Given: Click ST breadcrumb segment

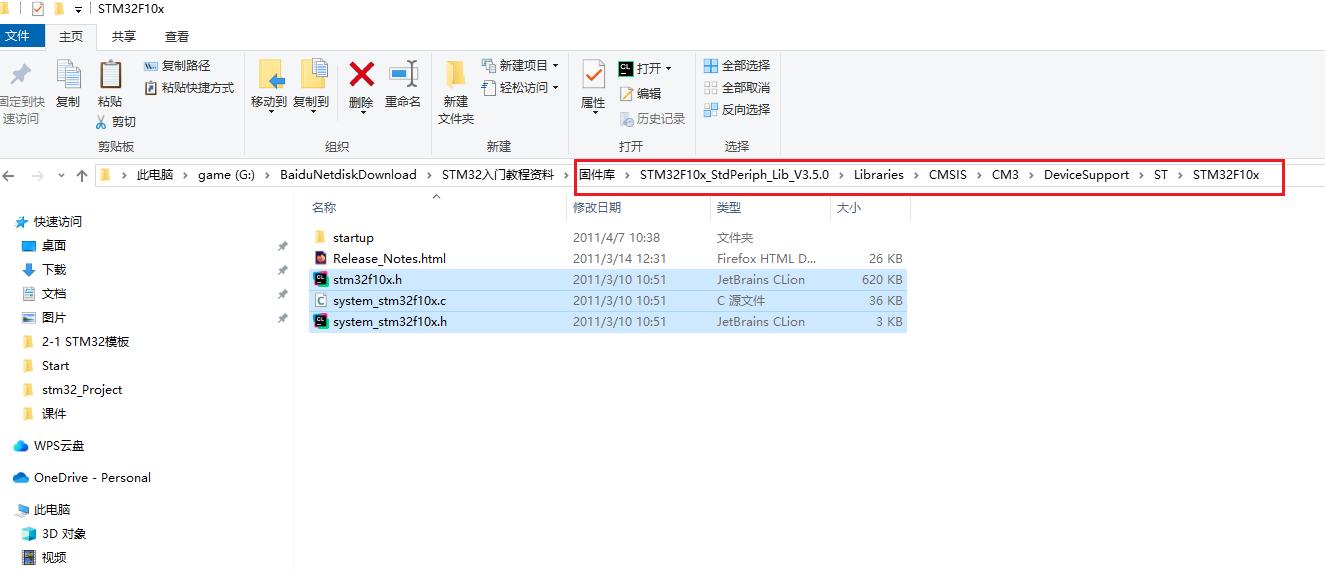Looking at the screenshot, I should click(1160, 175).
